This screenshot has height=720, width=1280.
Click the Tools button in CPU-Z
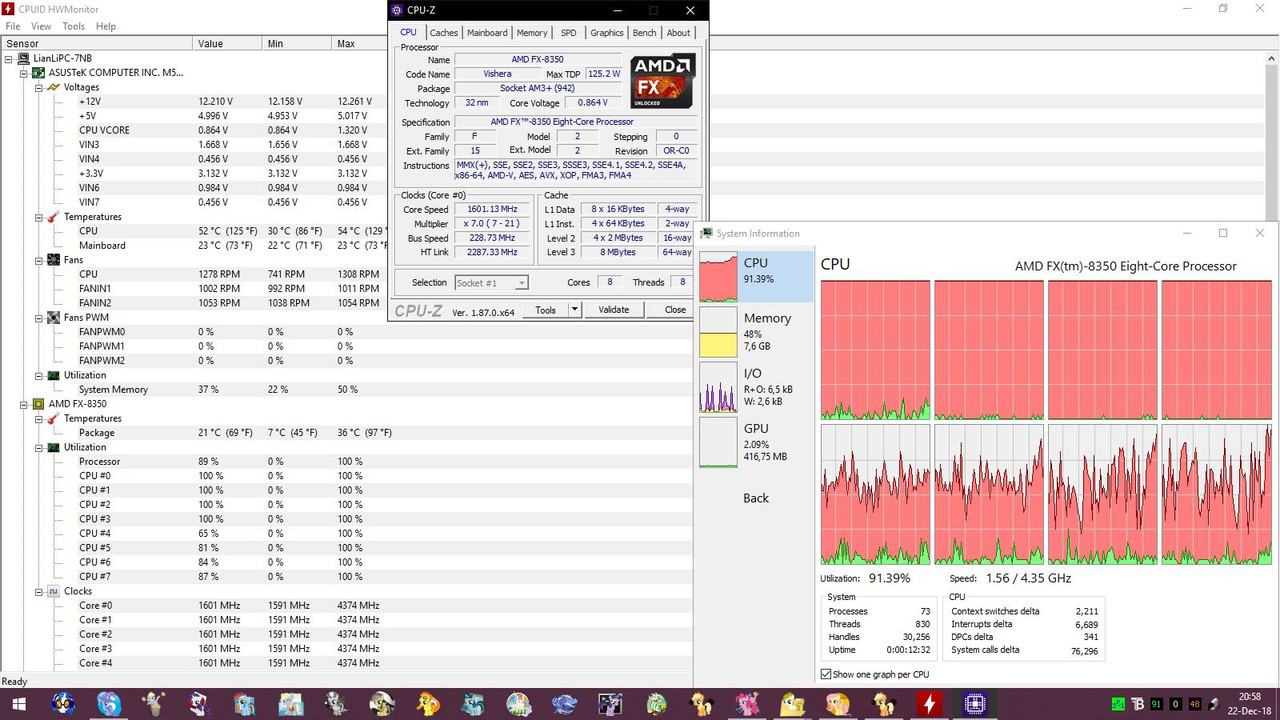point(546,310)
